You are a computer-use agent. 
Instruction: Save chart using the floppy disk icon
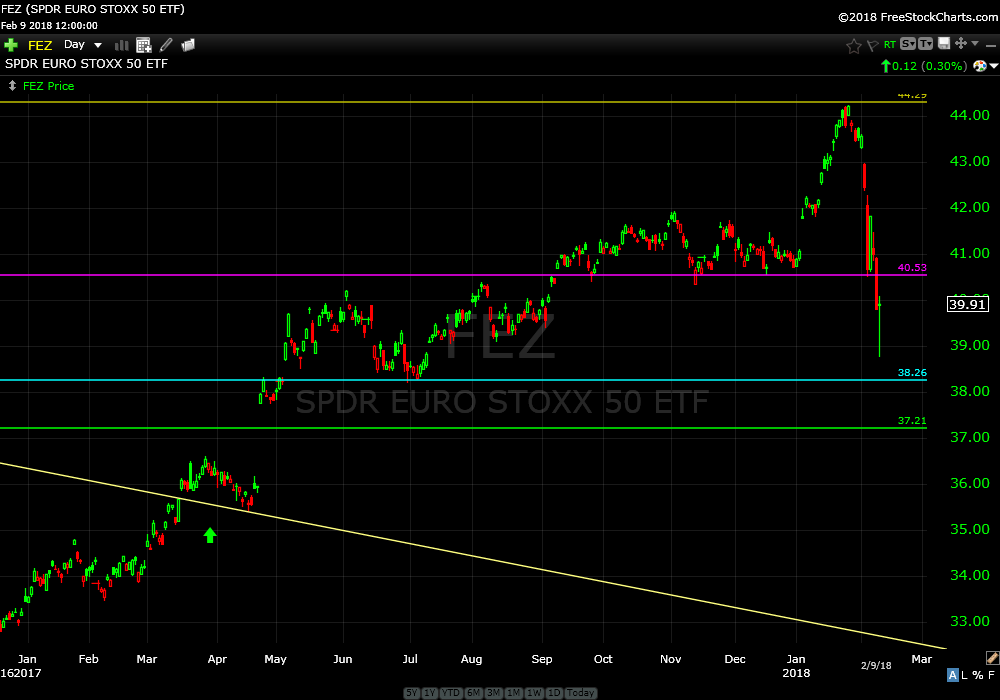click(x=943, y=44)
